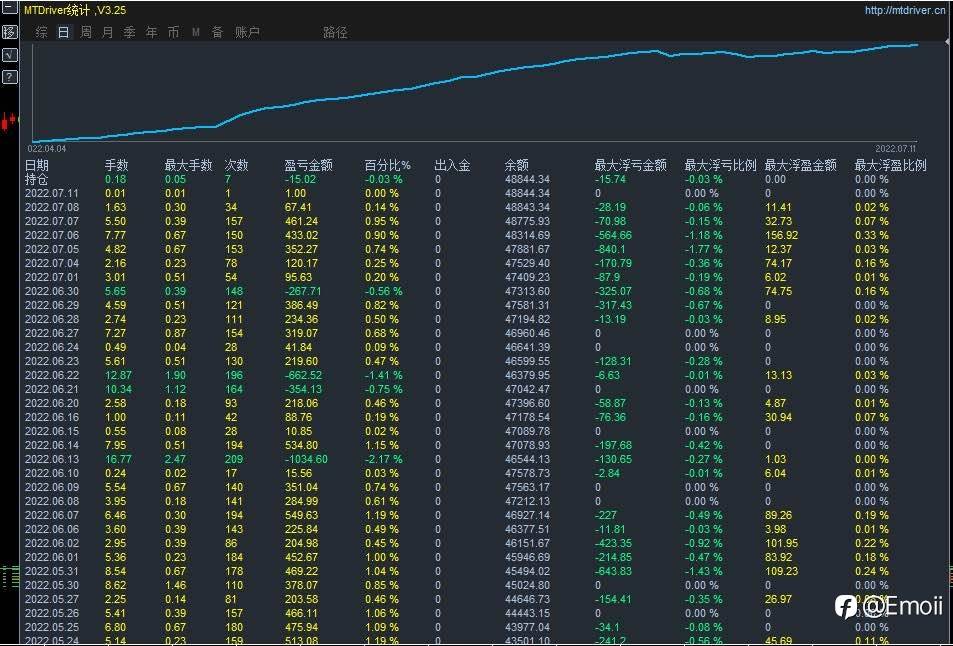Screen dimensions: 953x646
Task: Select date 2022.07.08 row
Action: pos(52,207)
